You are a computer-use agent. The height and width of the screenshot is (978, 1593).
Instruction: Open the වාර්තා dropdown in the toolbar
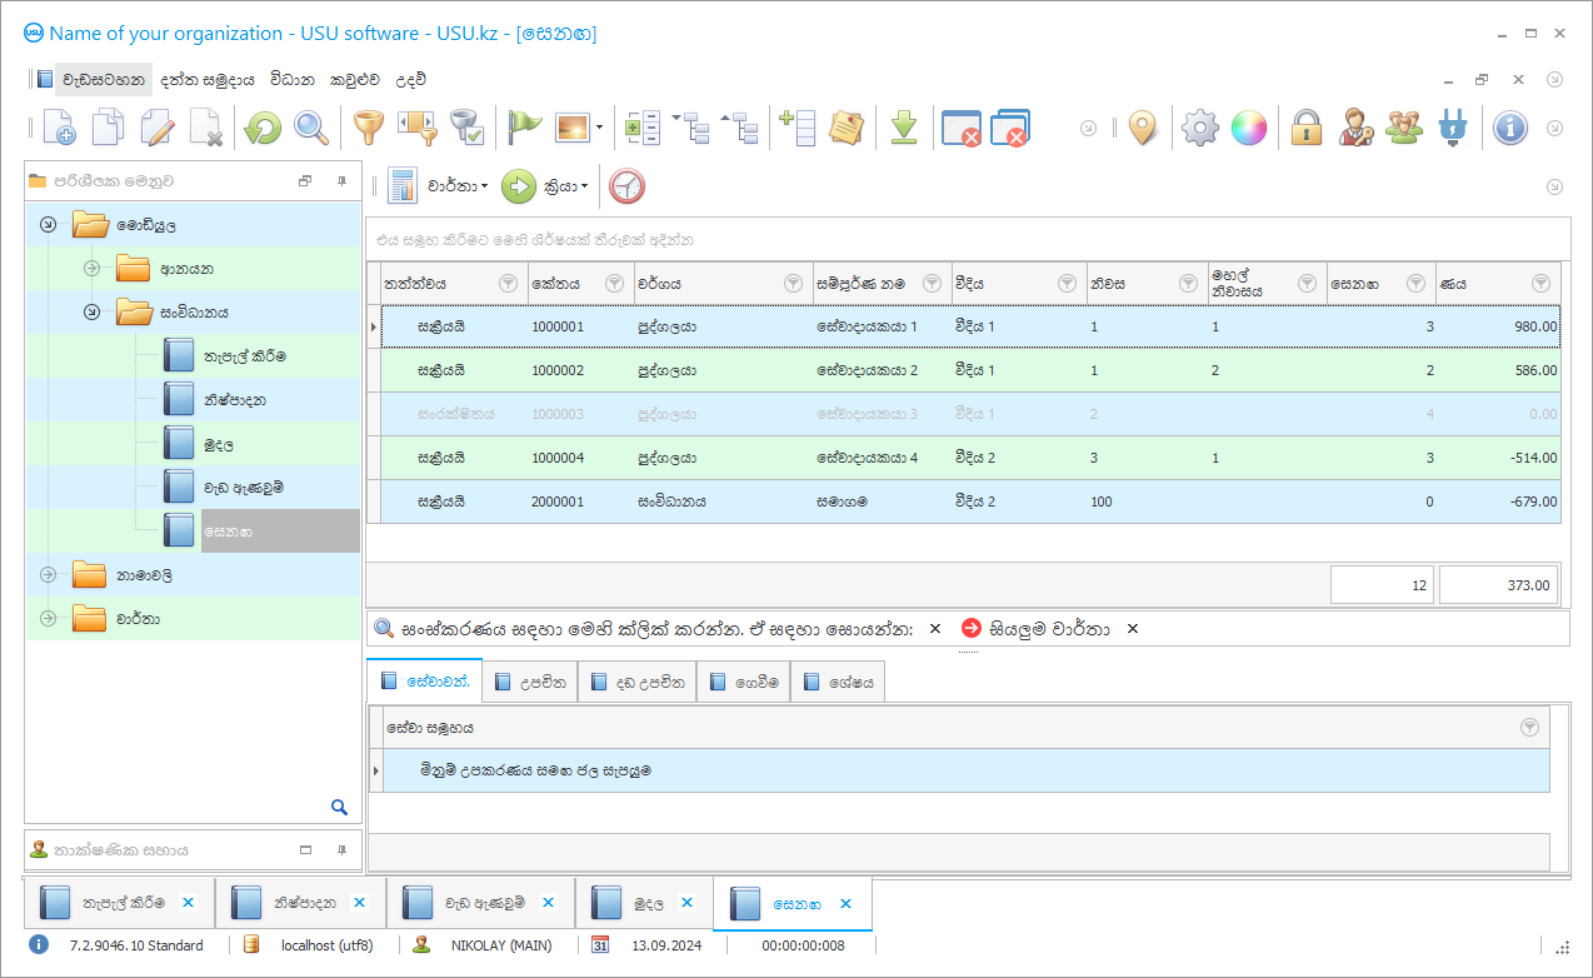click(x=457, y=187)
